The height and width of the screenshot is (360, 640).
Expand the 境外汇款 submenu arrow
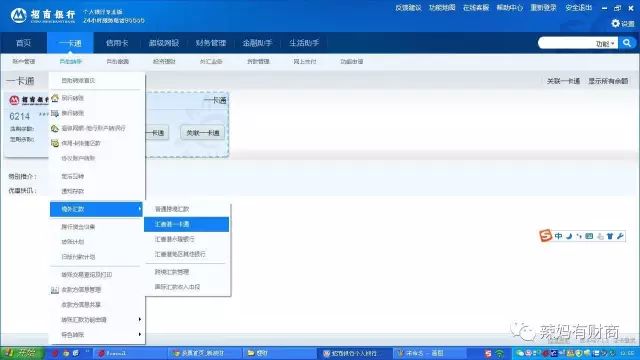point(140,209)
